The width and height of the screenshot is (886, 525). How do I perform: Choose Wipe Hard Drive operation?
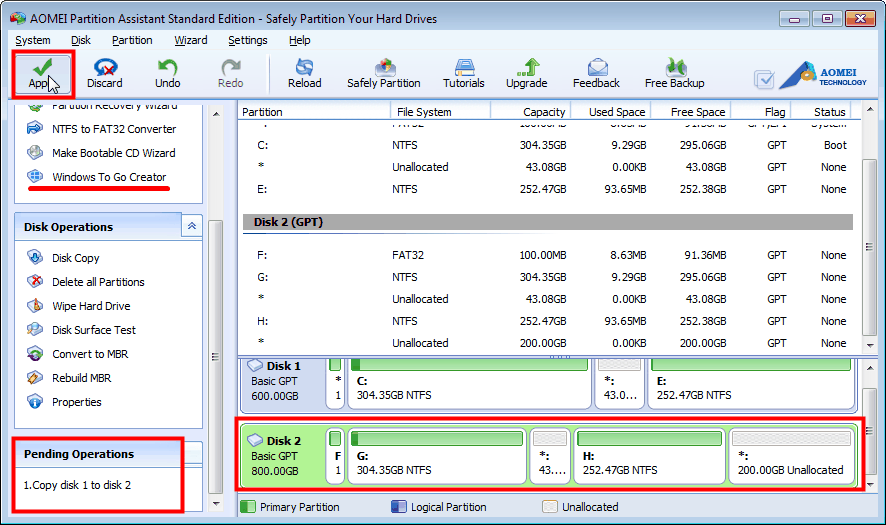(x=79, y=306)
